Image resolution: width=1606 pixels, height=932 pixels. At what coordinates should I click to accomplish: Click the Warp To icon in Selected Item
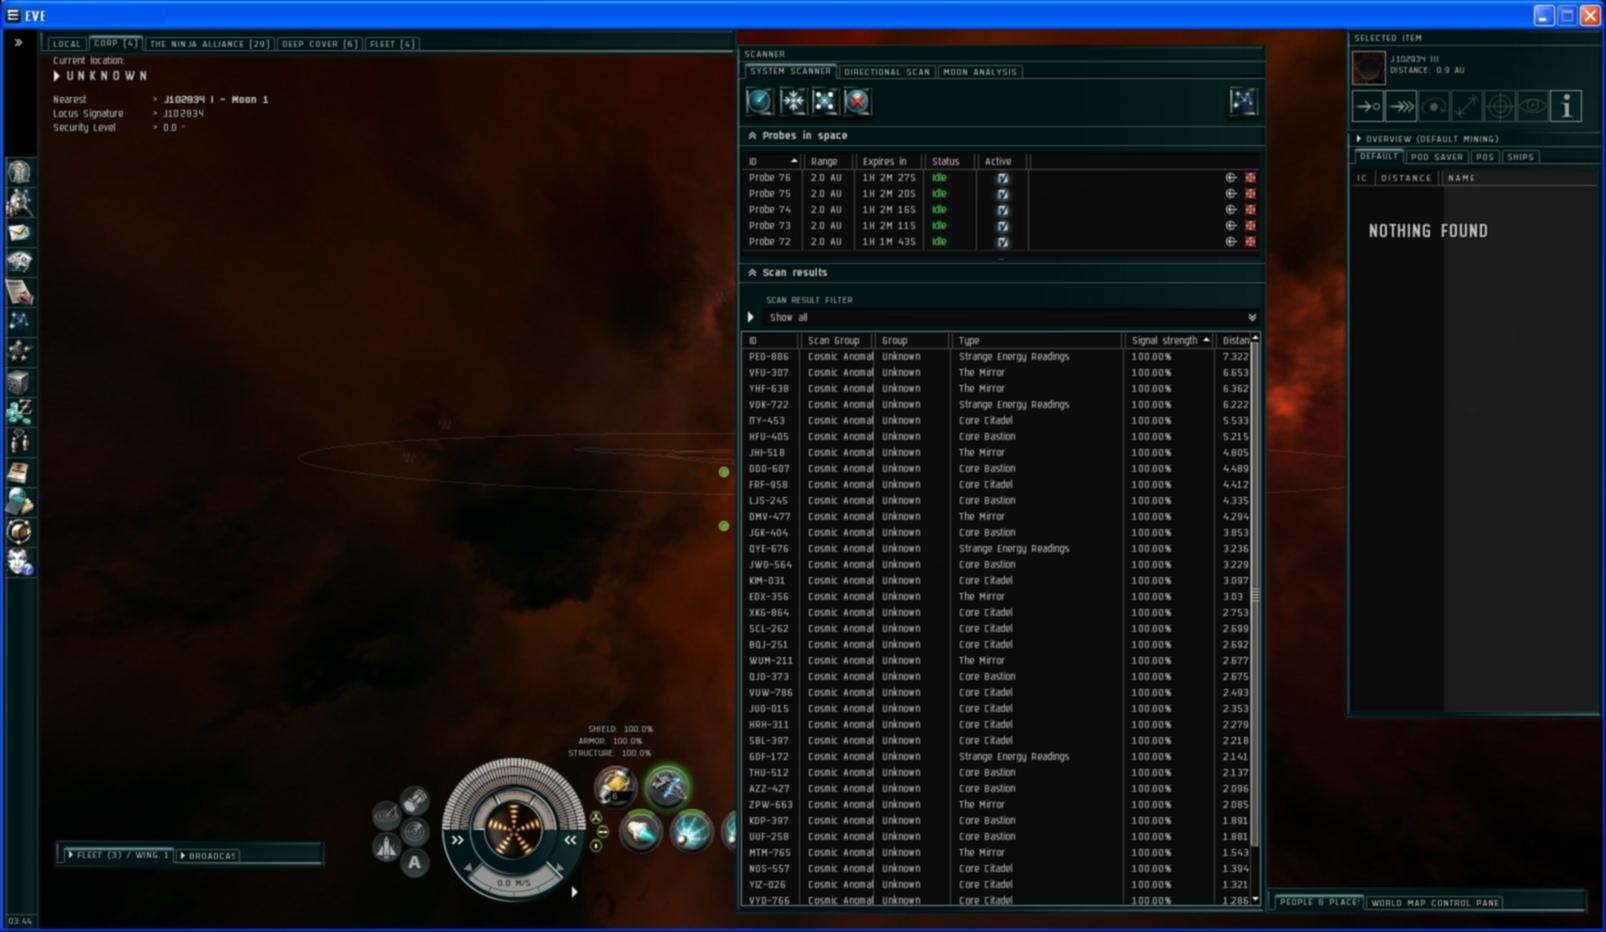click(x=1401, y=106)
